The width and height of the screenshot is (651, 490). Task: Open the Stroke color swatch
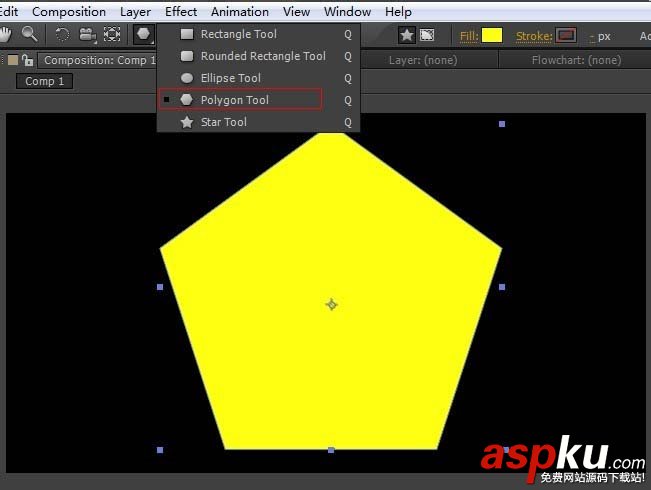pyautogui.click(x=566, y=35)
